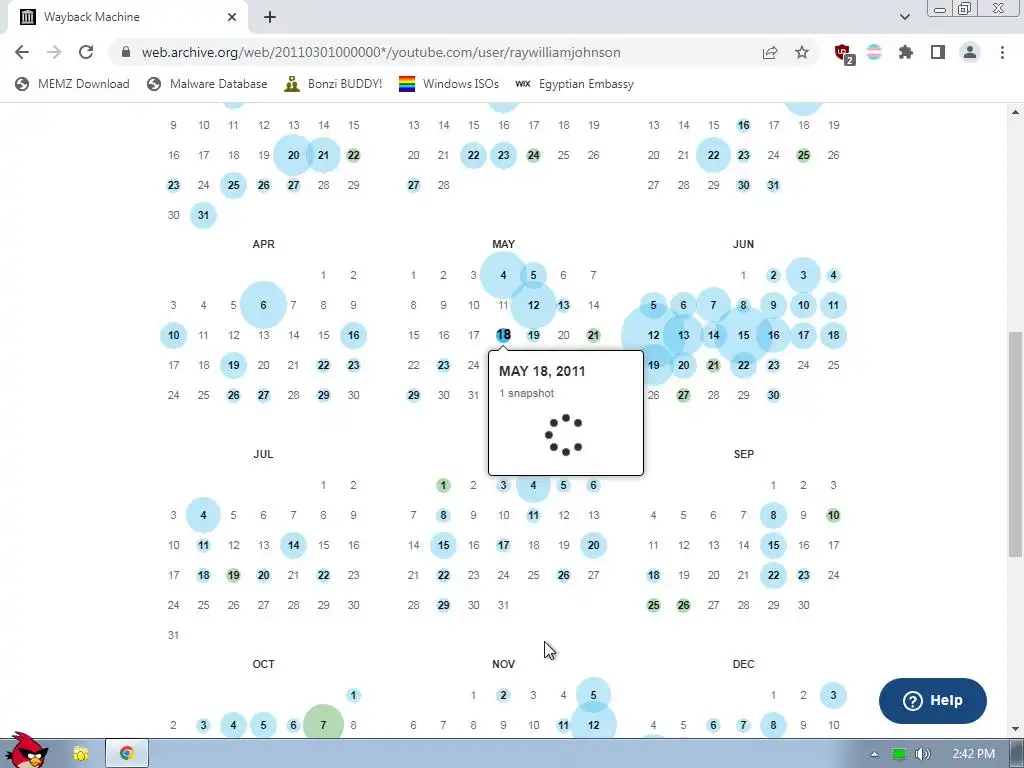Select the green September 10 snapshot
The image size is (1024, 768).
click(x=833, y=515)
